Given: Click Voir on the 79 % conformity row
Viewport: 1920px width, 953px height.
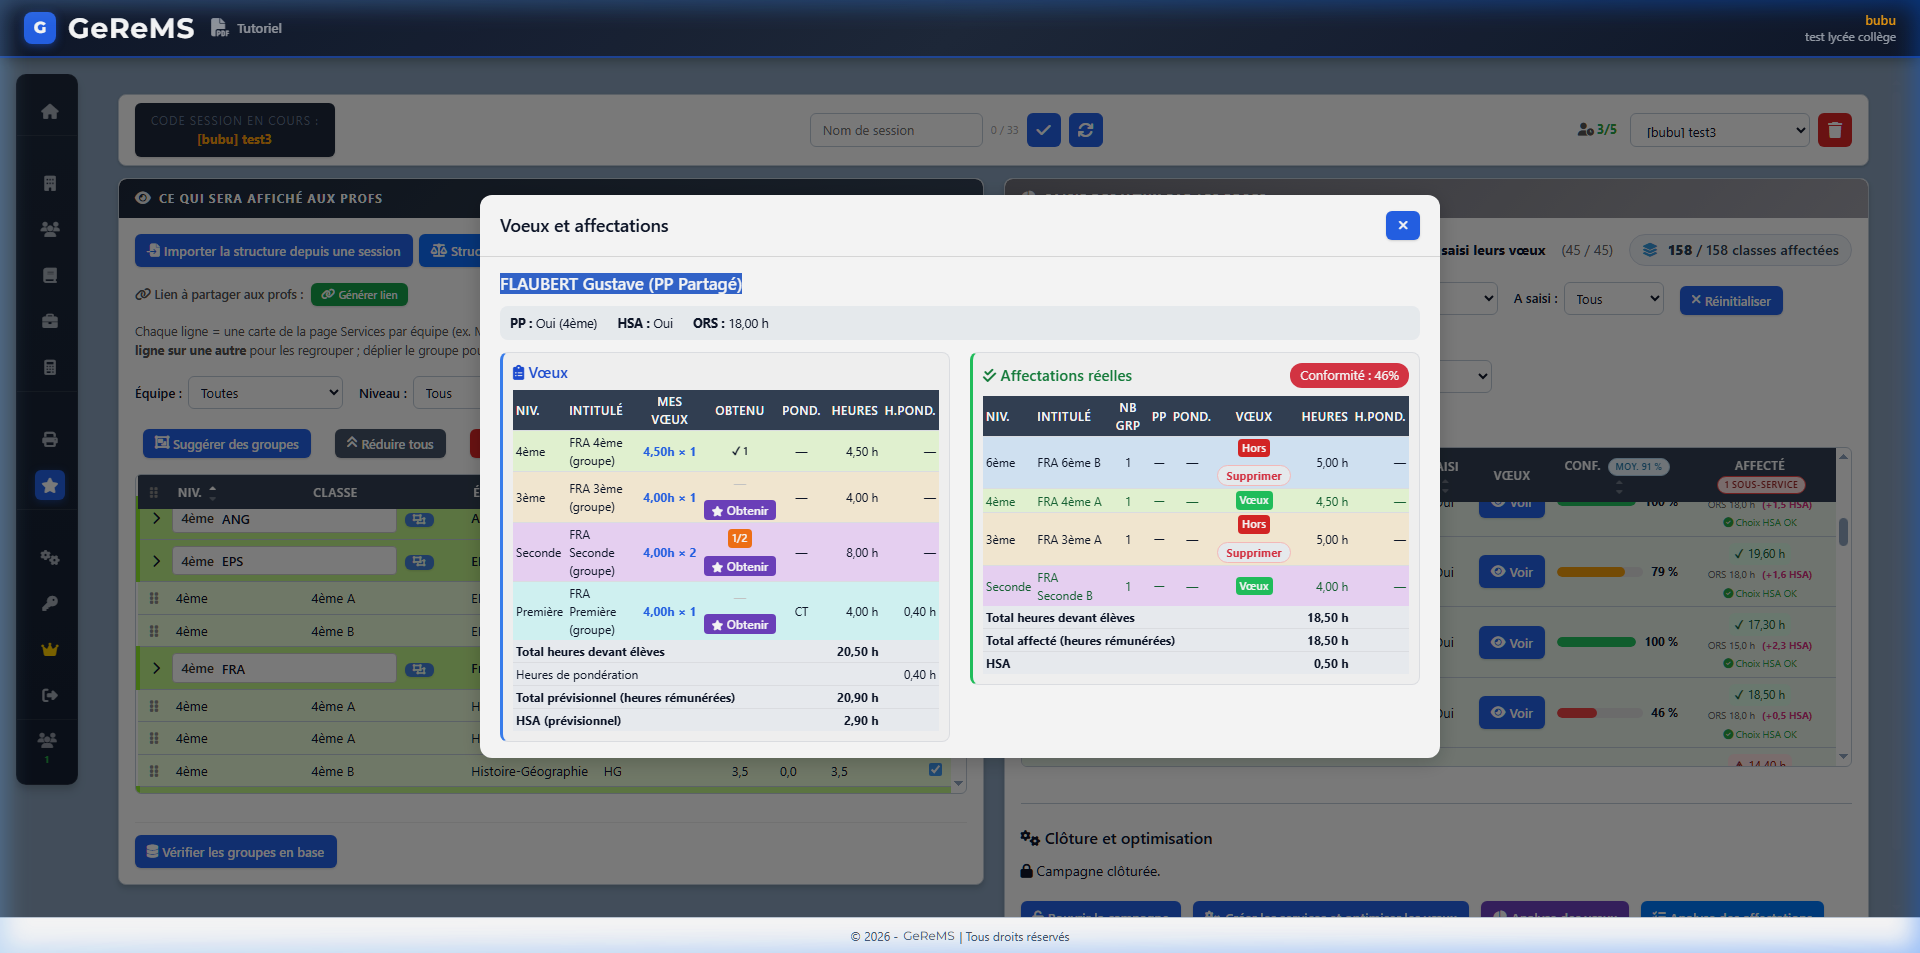Looking at the screenshot, I should (1512, 572).
